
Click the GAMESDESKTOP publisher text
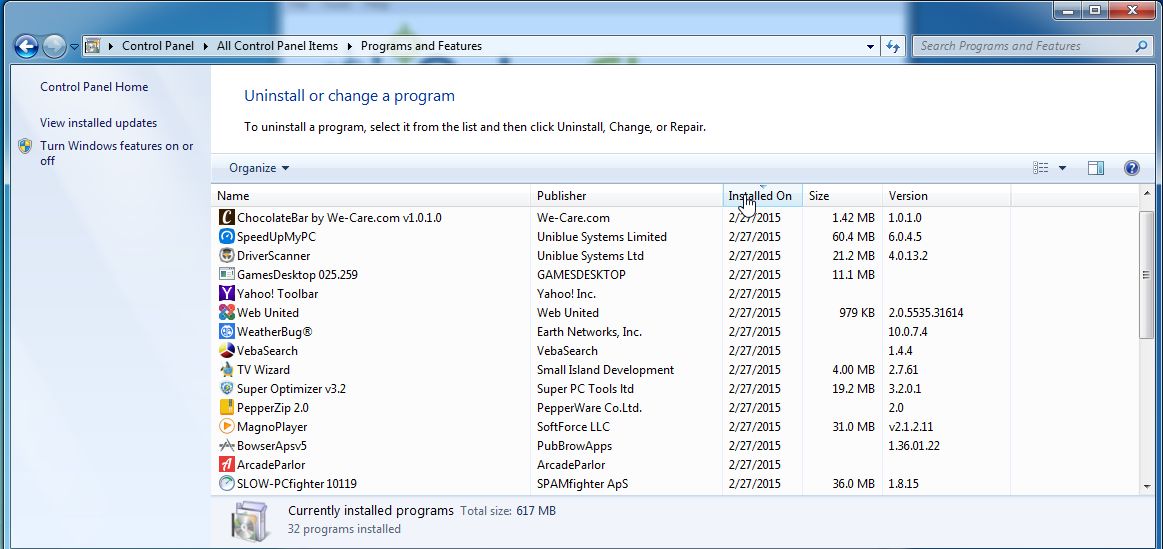[x=581, y=274]
